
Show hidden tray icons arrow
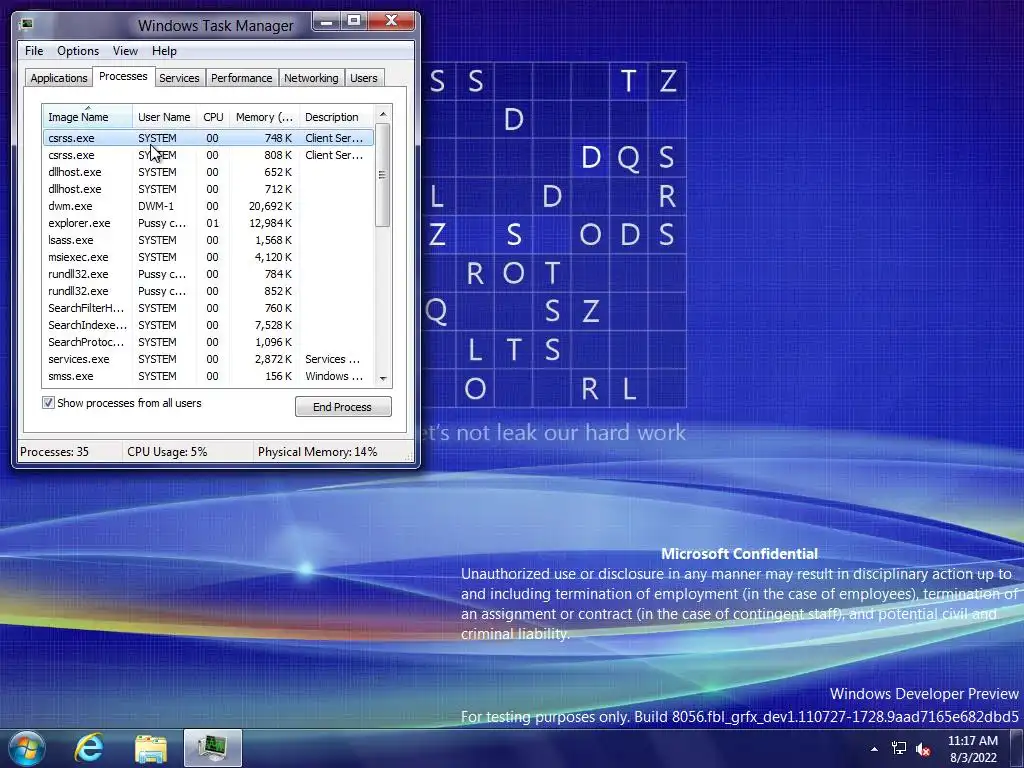(874, 749)
